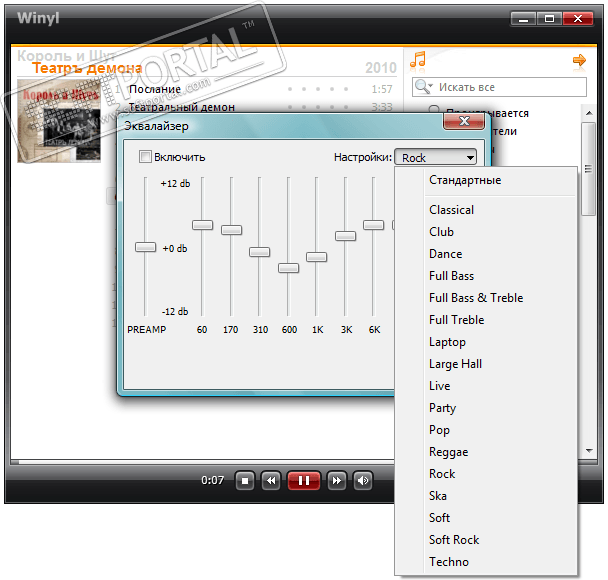The width and height of the screenshot is (608, 580).
Task: Click the Король и Шут album cover
Action: click(59, 121)
